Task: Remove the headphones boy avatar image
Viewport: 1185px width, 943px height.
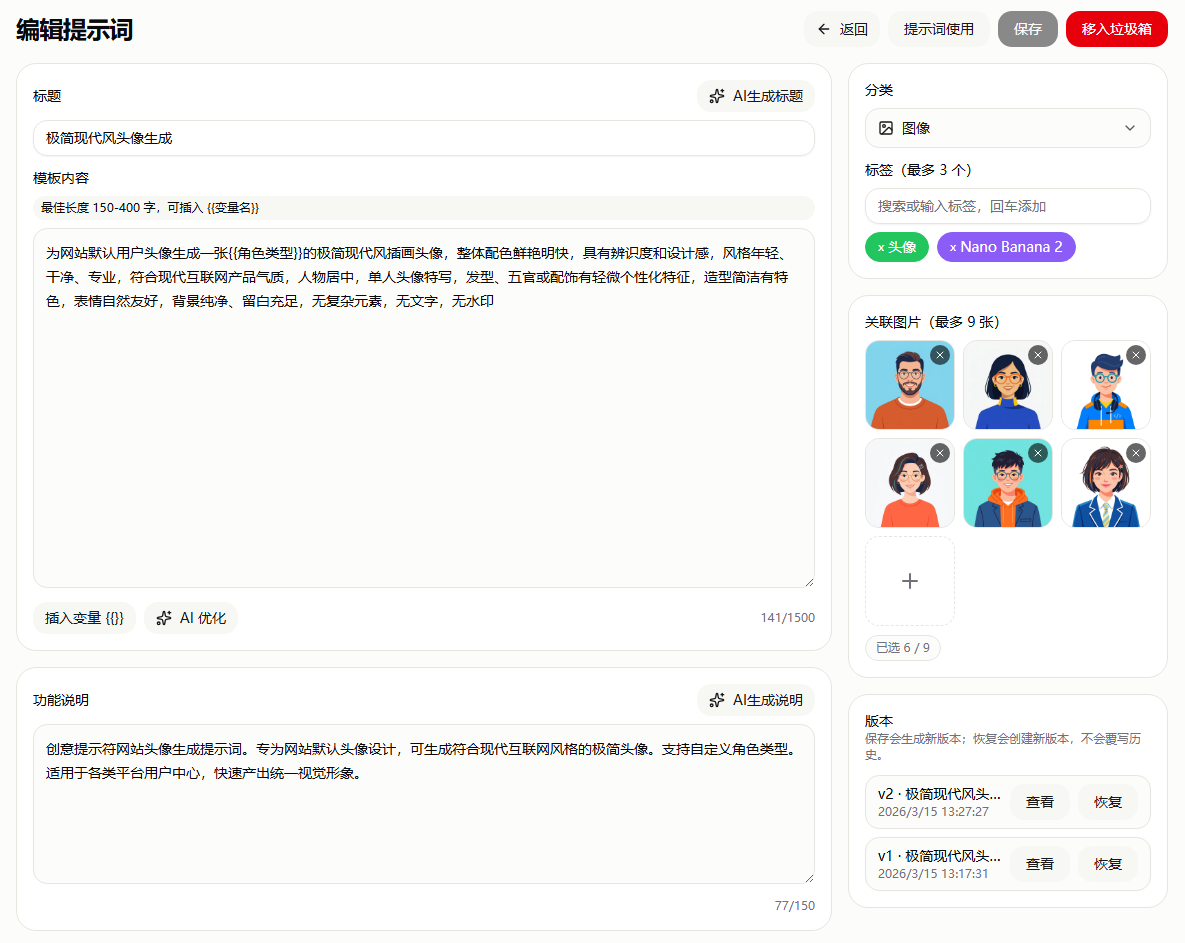Action: (1136, 355)
